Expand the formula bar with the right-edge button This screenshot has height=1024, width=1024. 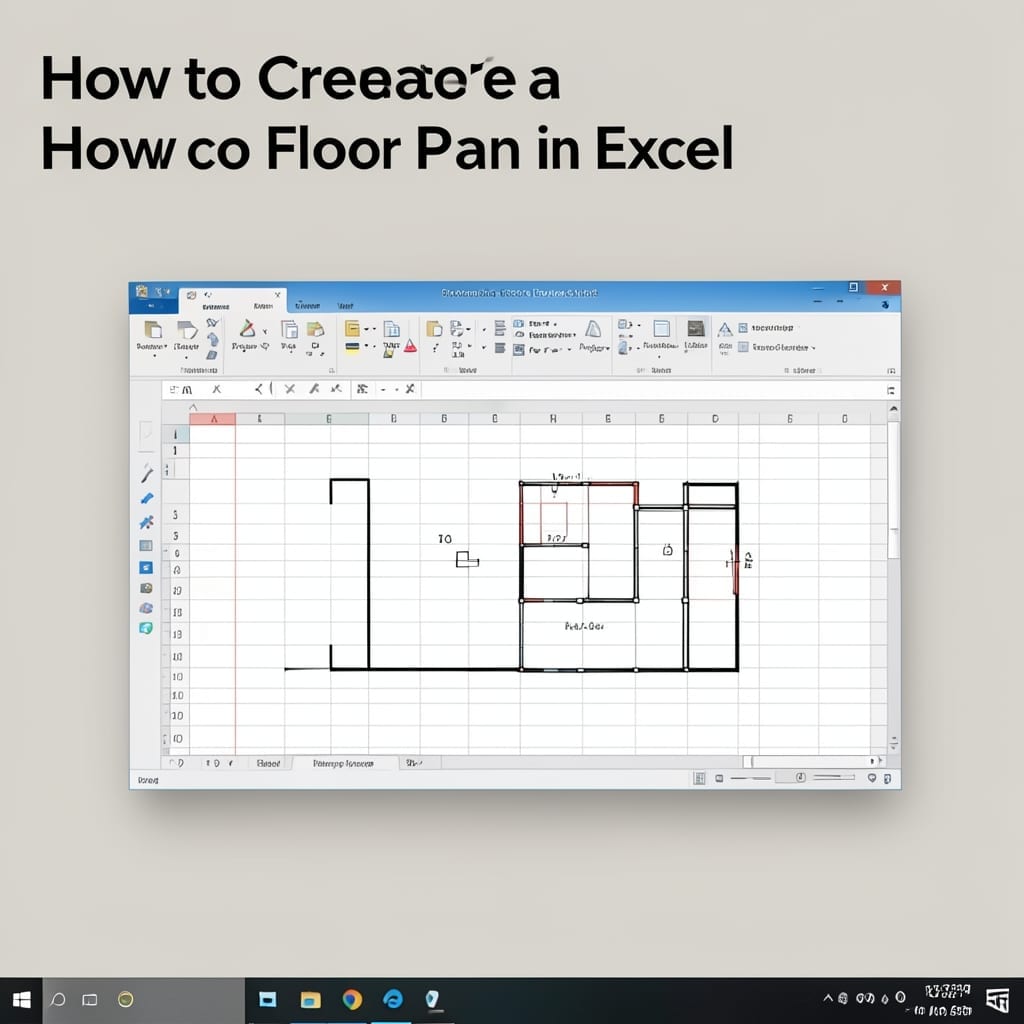point(891,391)
